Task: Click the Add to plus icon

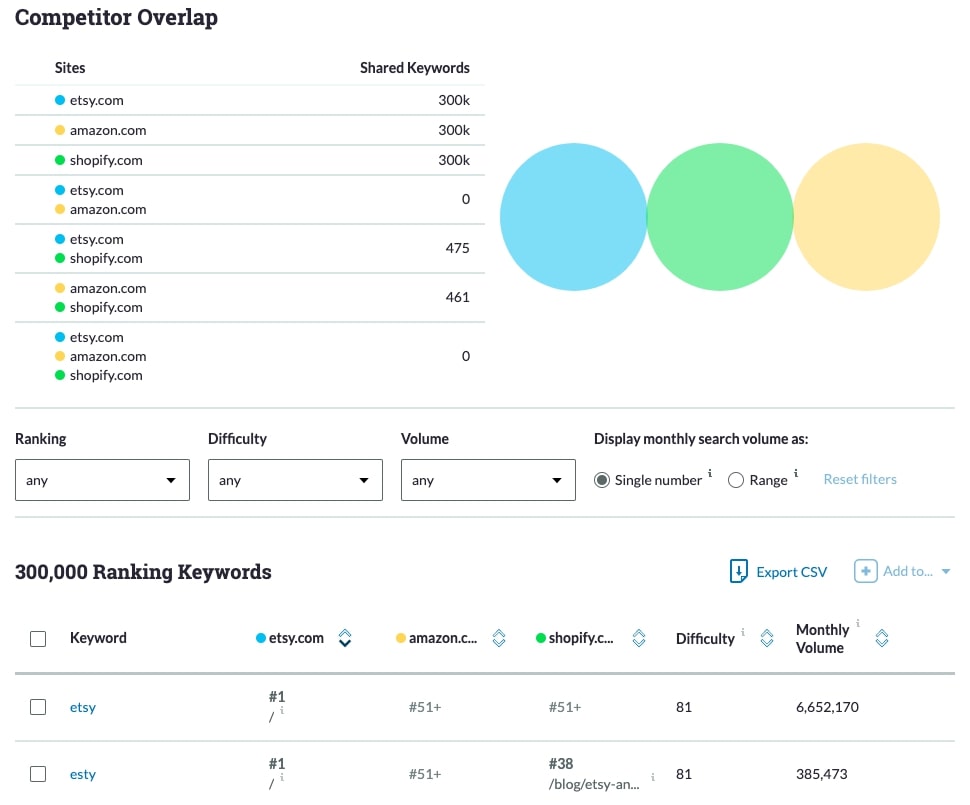Action: 865,571
